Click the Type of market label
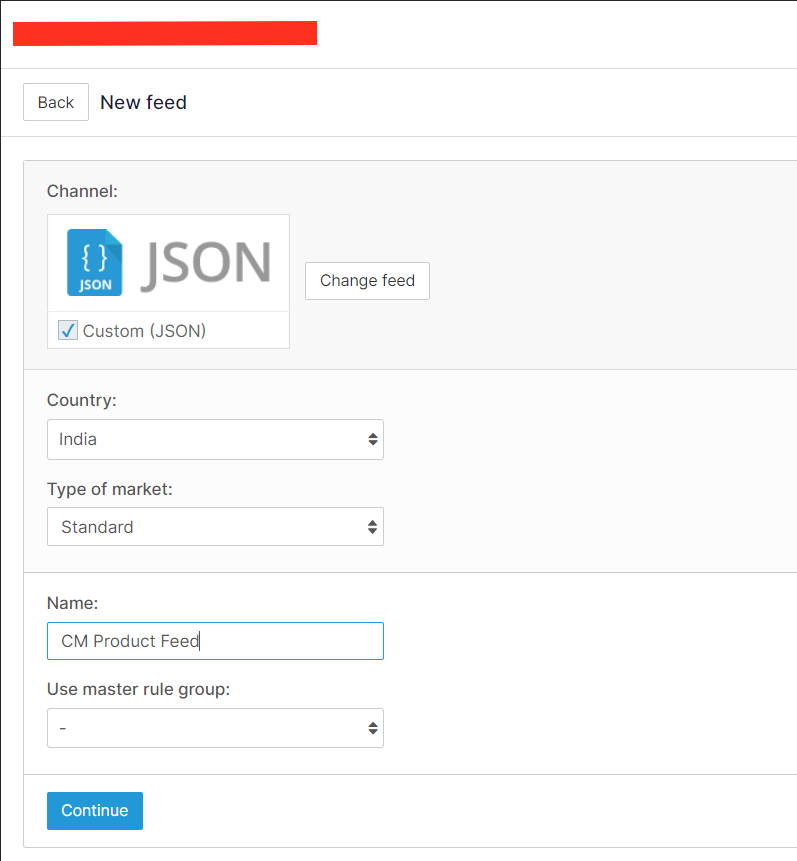Image resolution: width=797 pixels, height=861 pixels. (109, 489)
